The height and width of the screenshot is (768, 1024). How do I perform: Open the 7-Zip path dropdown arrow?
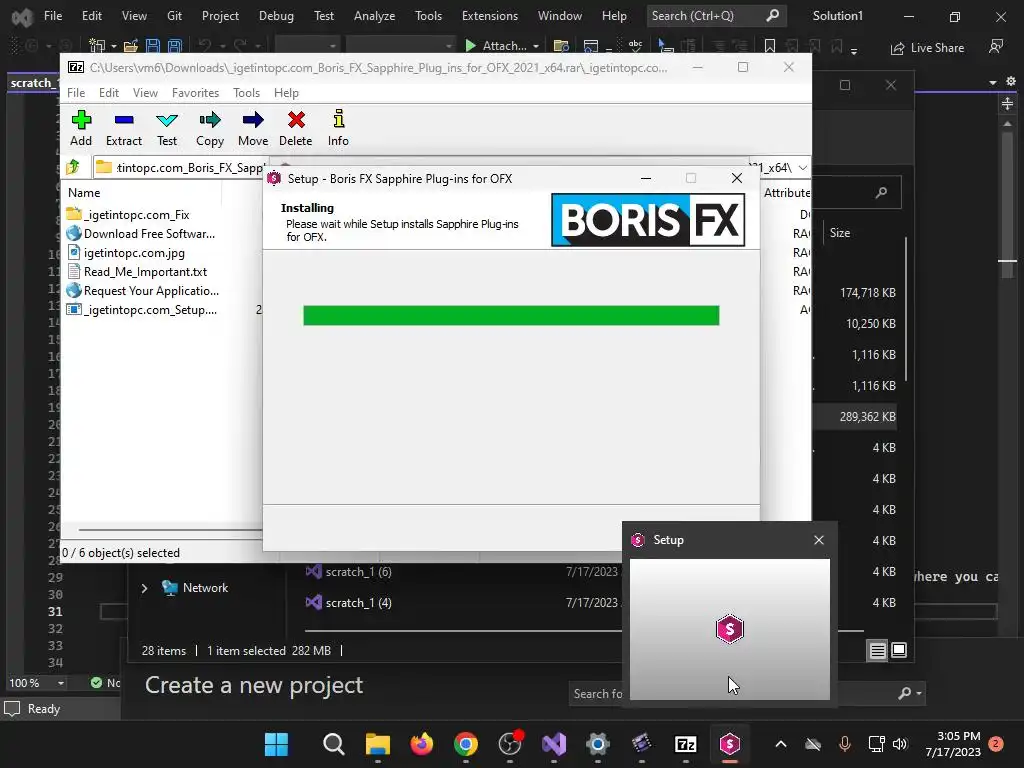[x=803, y=168]
